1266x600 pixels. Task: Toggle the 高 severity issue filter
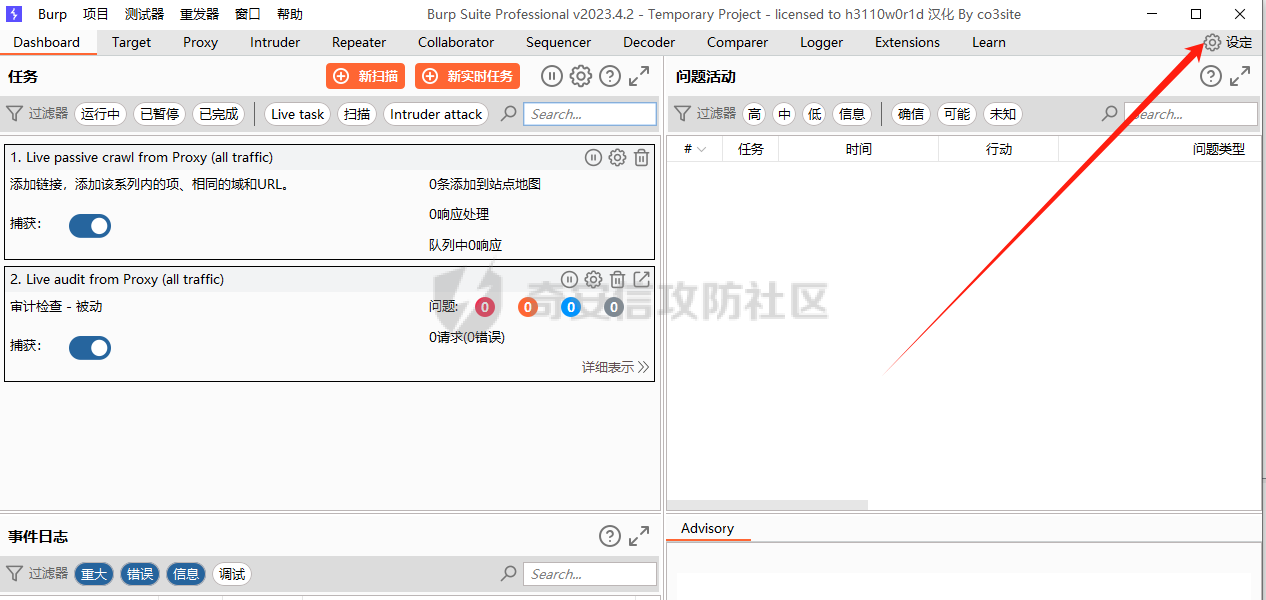[754, 114]
